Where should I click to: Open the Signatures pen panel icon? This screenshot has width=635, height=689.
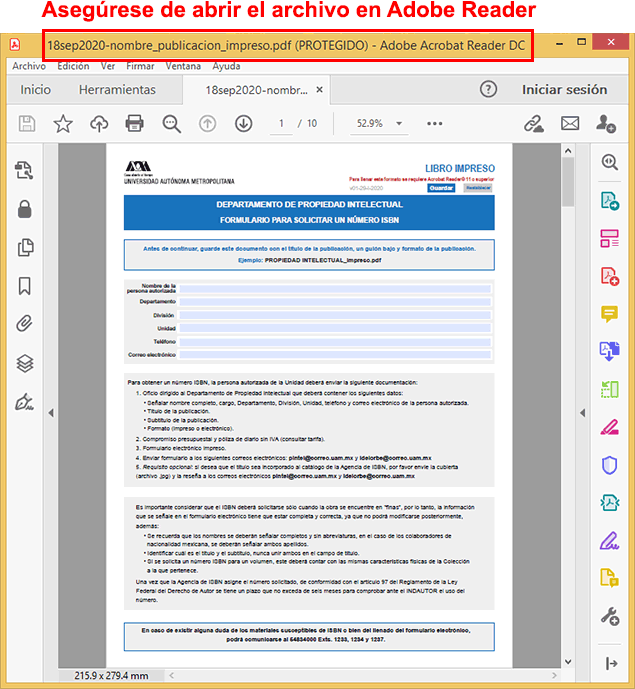tap(25, 402)
